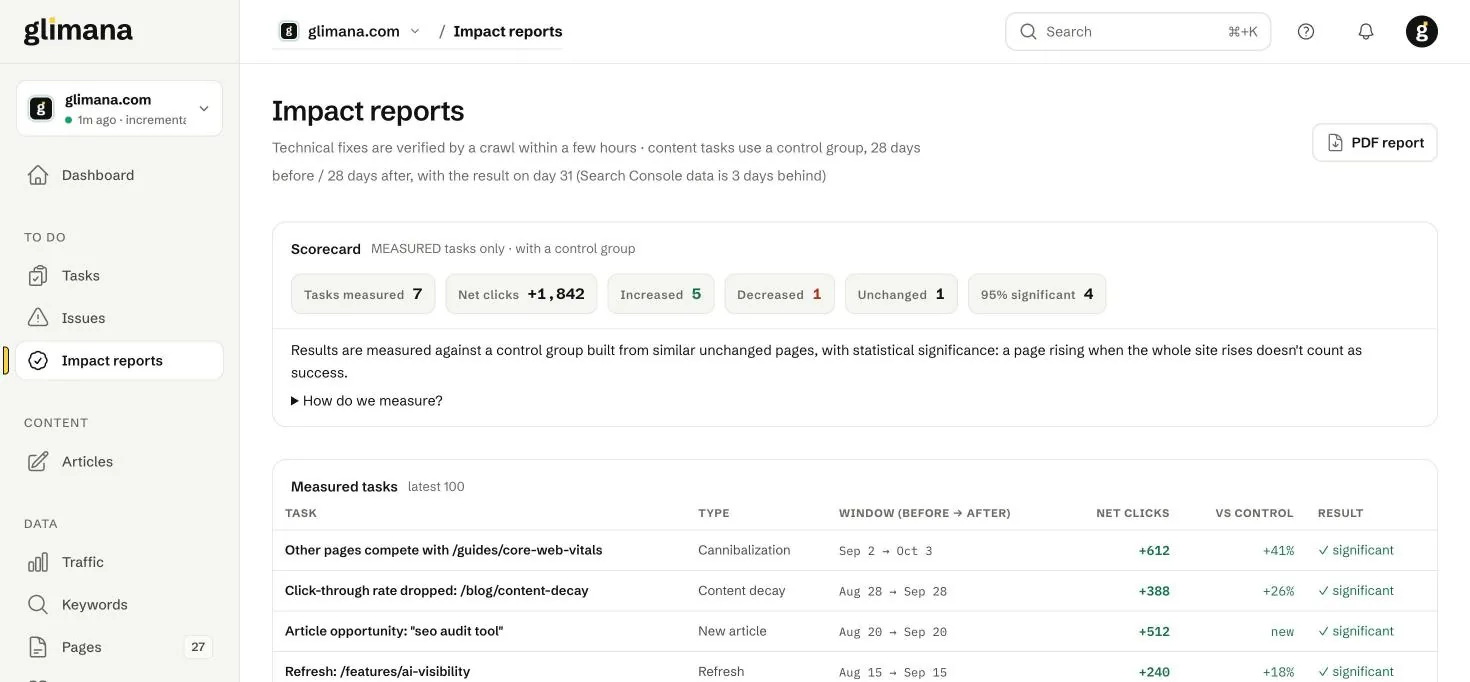
Task: Open the "Article opportunity: seo audit tool" task
Action: tap(394, 631)
